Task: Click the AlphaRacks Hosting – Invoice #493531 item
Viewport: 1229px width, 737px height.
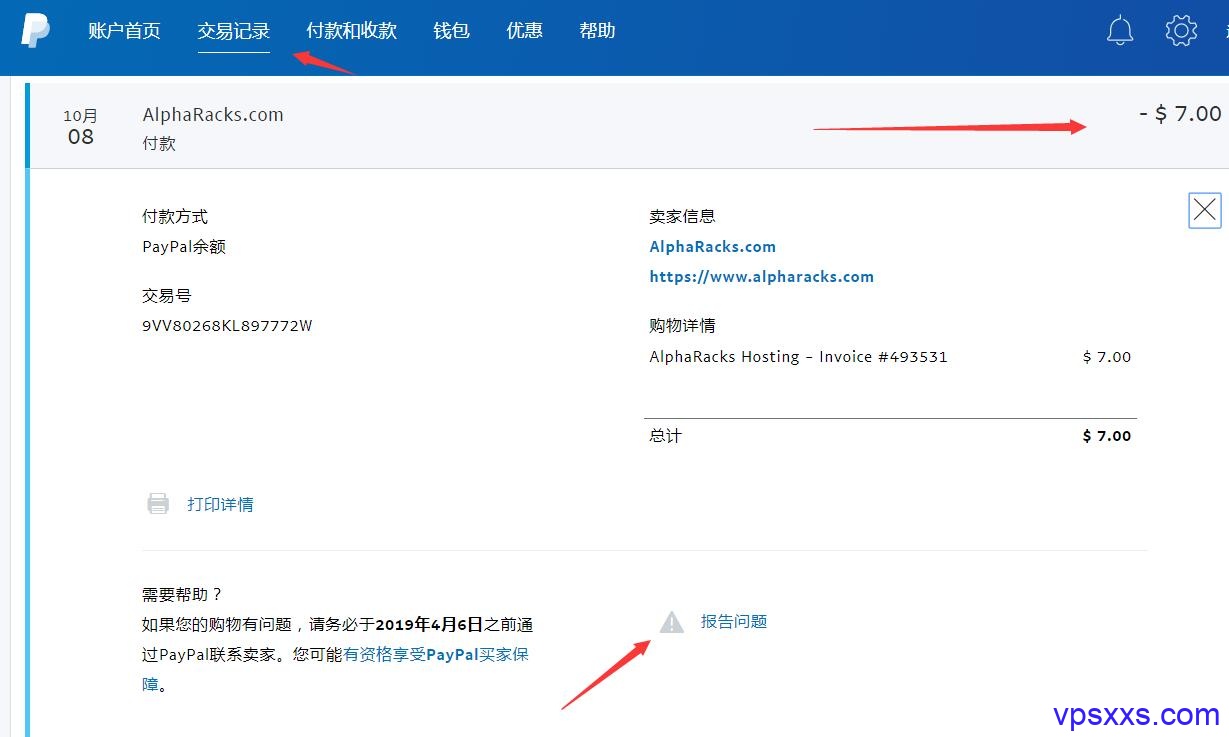Action: tap(799, 357)
